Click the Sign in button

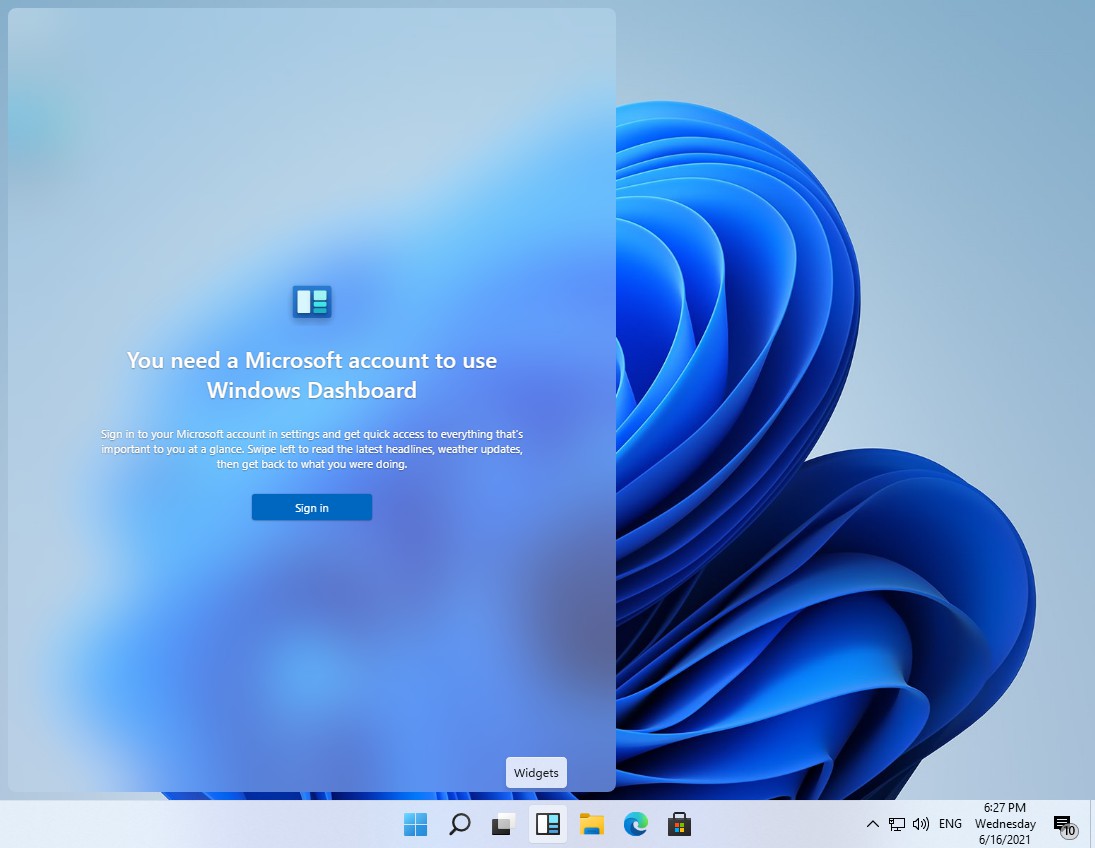[x=311, y=507]
